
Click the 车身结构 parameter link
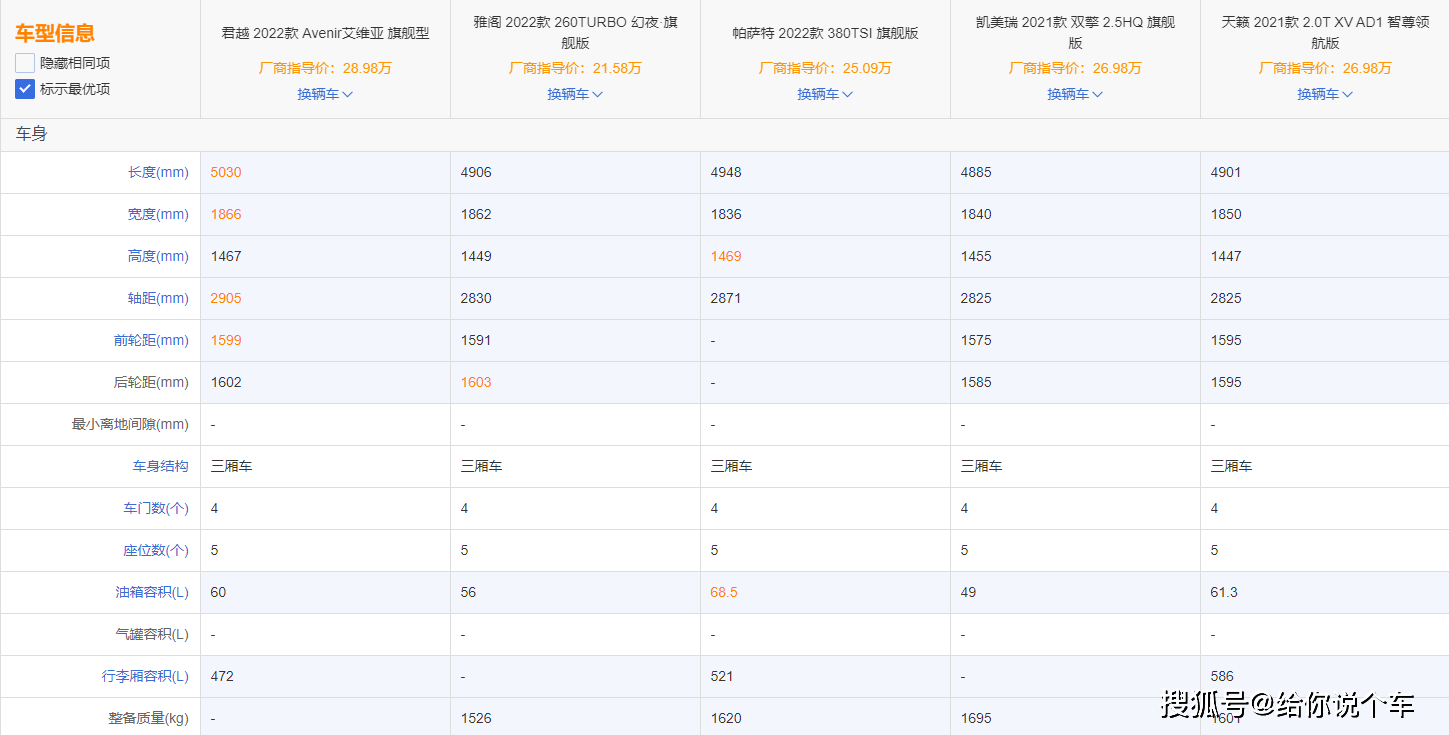[x=160, y=466]
